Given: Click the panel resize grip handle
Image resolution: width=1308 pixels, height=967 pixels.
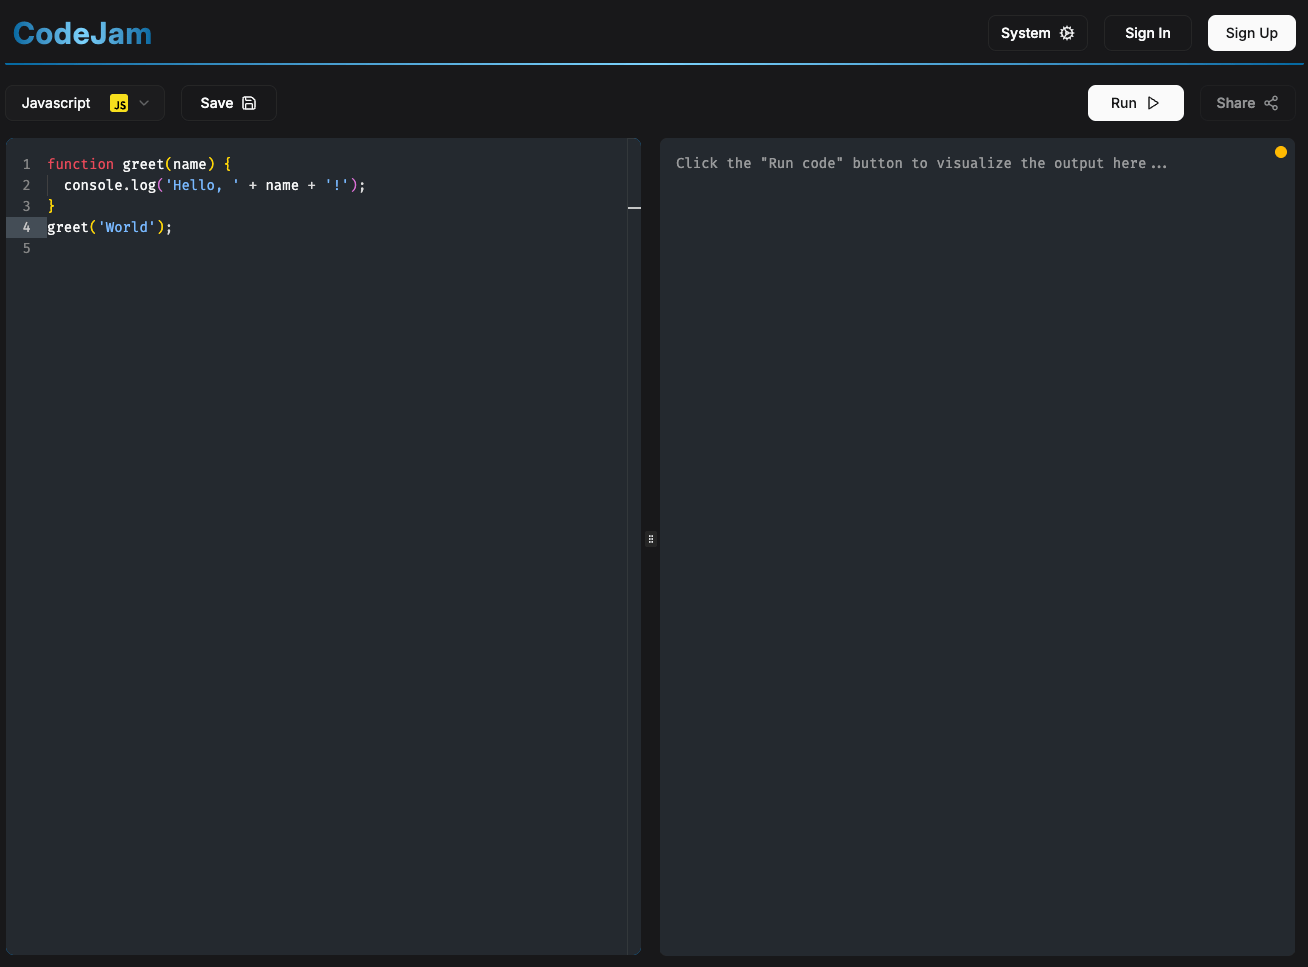Looking at the screenshot, I should pyautogui.click(x=651, y=539).
